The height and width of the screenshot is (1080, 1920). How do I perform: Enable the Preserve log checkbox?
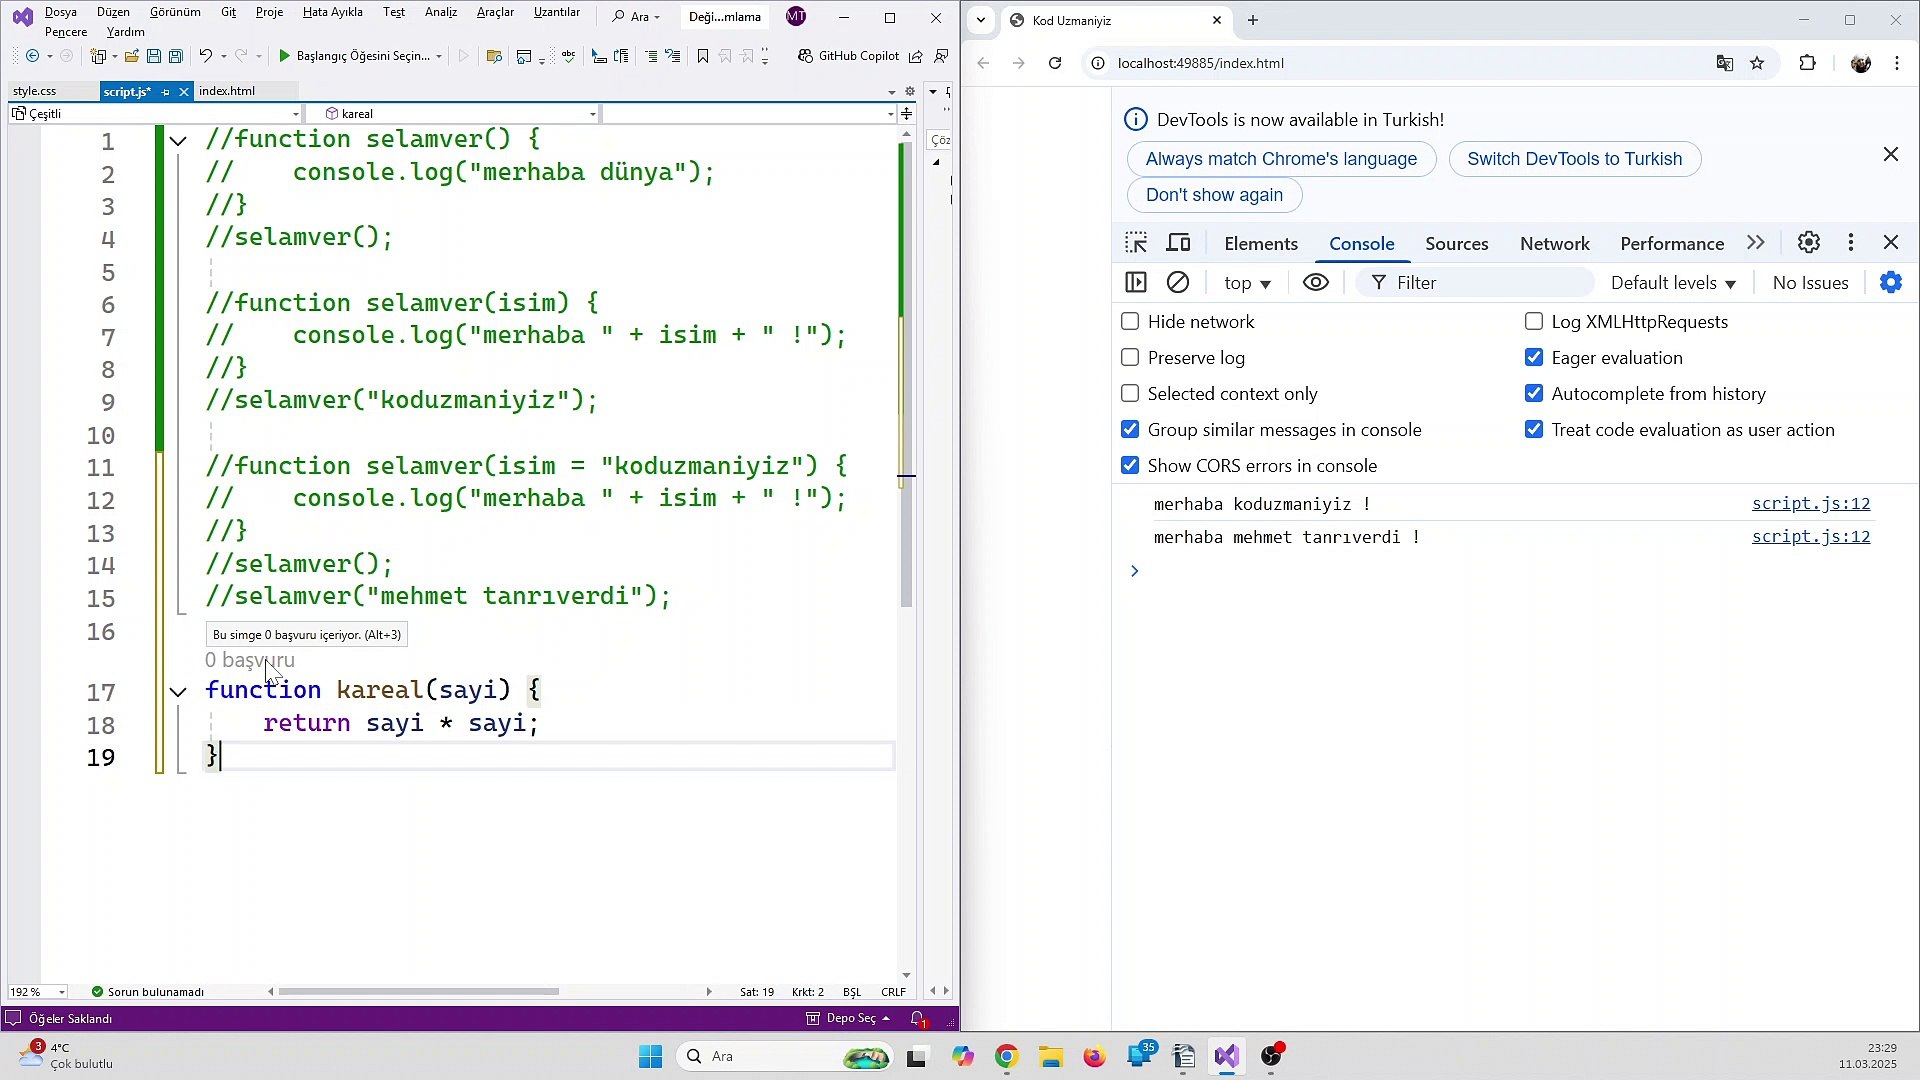click(x=1130, y=357)
